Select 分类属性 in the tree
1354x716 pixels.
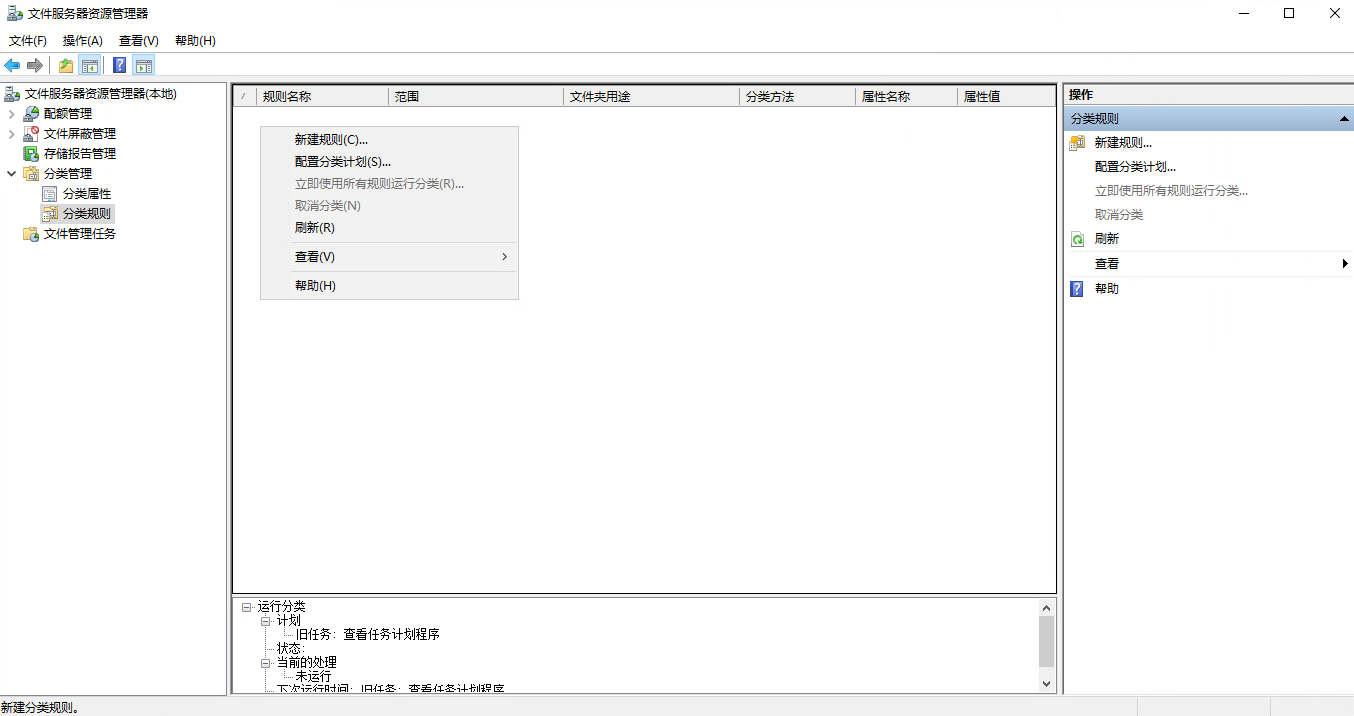coord(87,194)
